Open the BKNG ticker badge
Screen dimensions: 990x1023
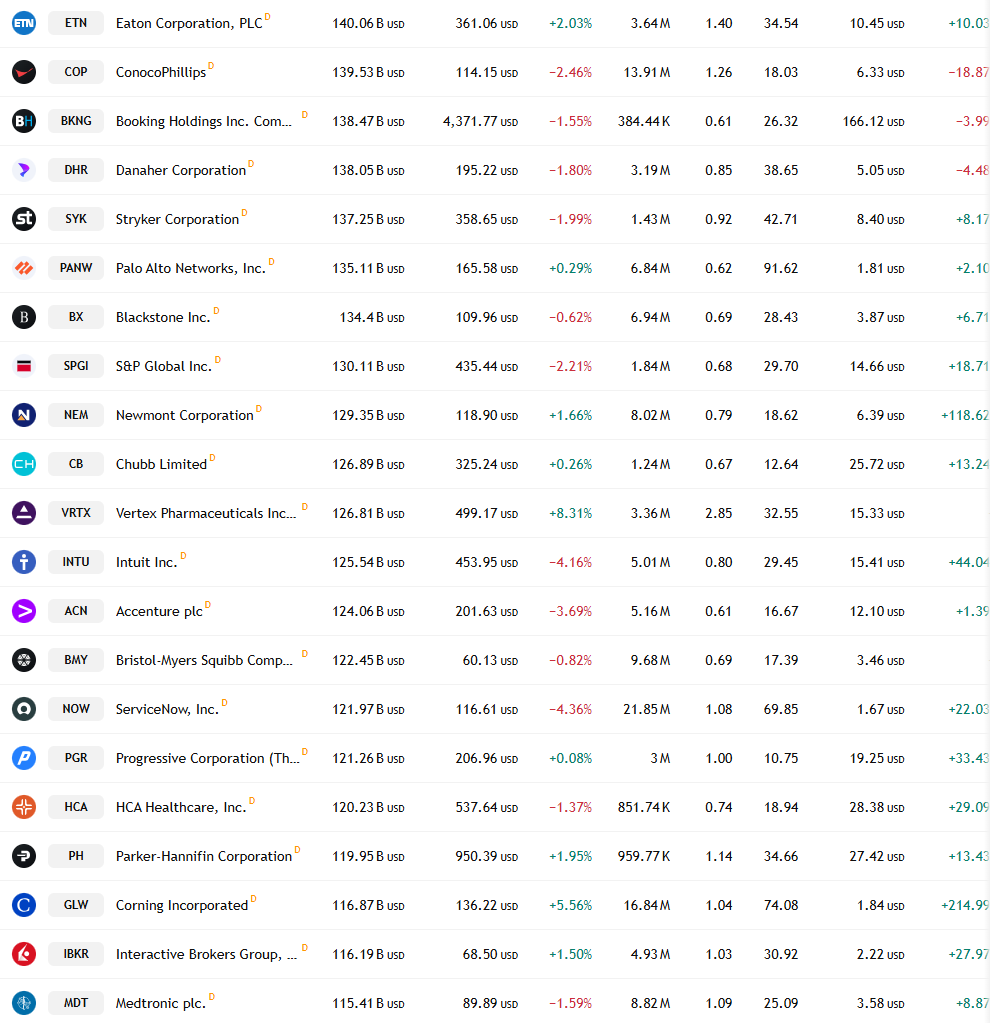76,121
